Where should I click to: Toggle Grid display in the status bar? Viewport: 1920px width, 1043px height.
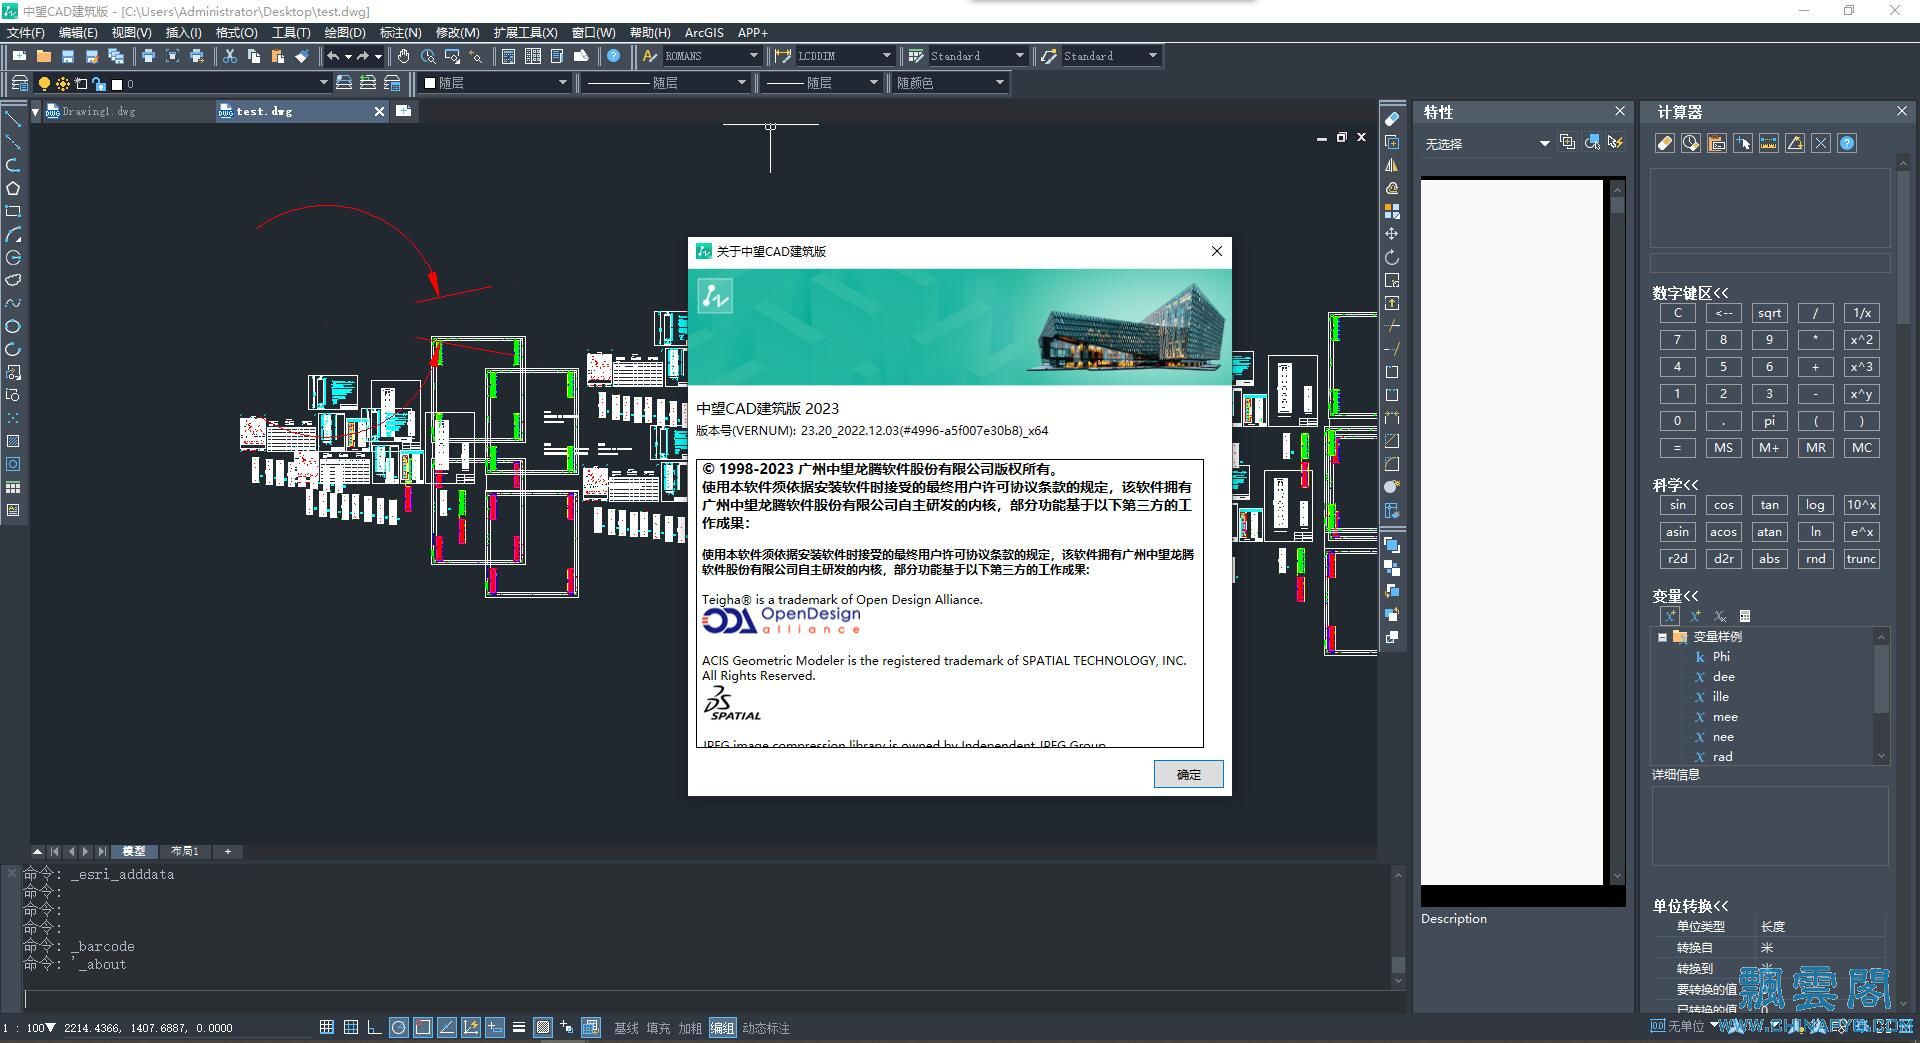pos(351,1027)
